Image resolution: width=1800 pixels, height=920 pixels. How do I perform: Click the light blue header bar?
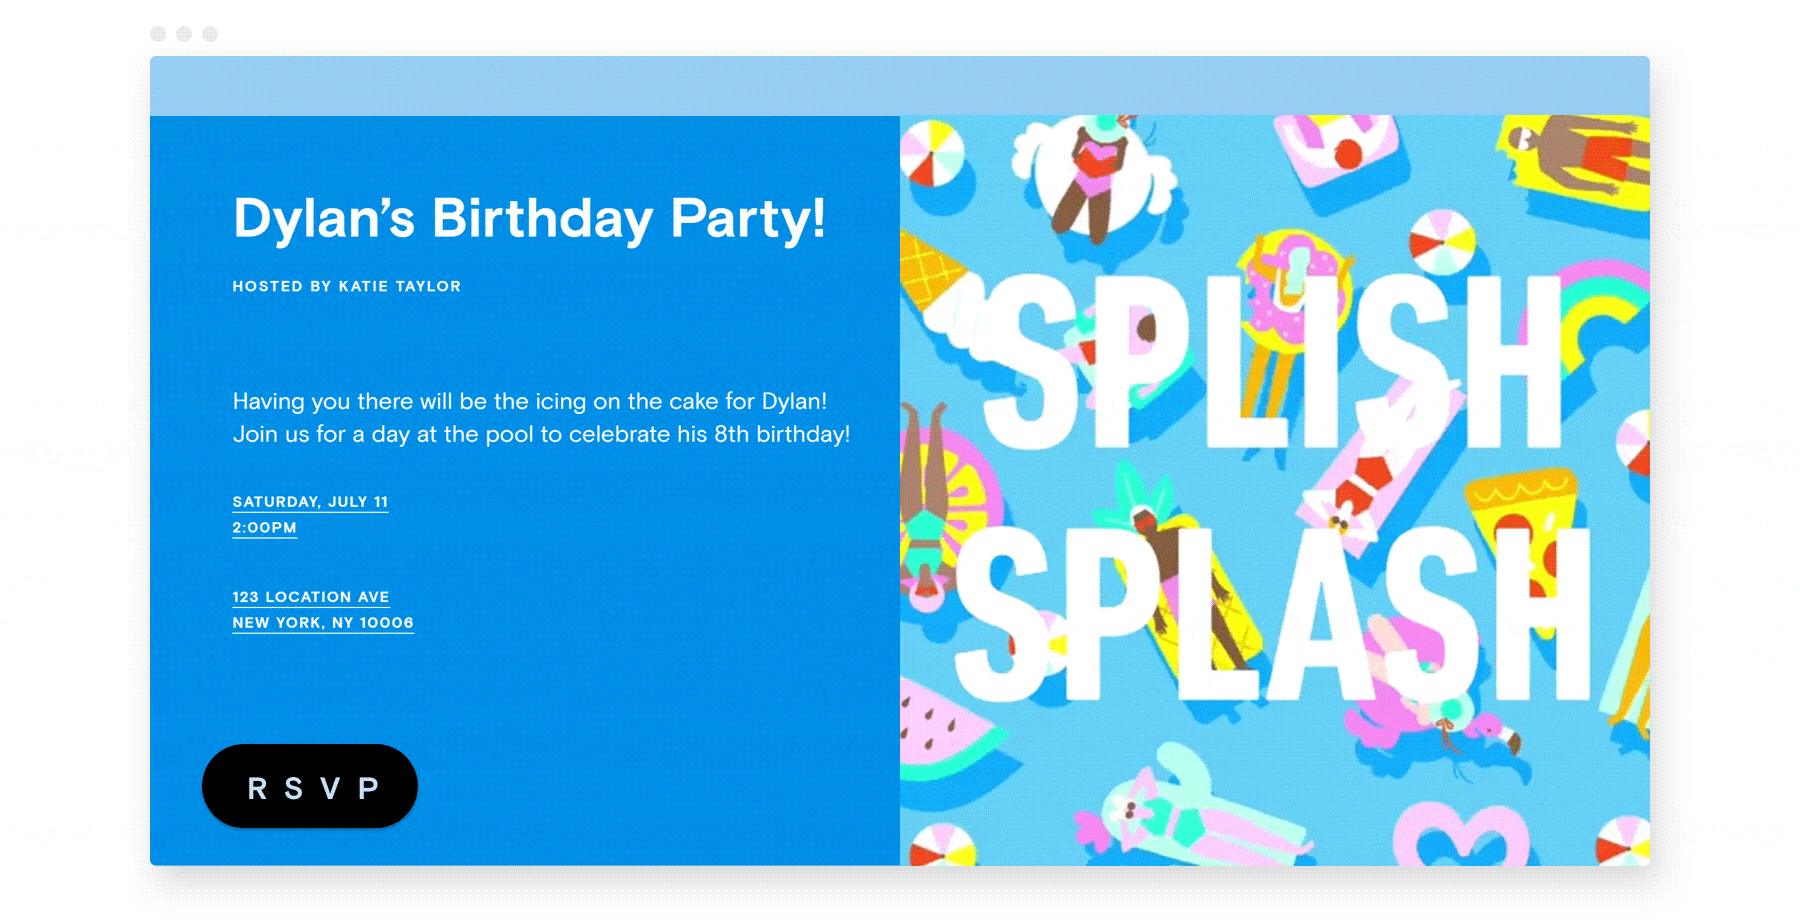[x=900, y=86]
